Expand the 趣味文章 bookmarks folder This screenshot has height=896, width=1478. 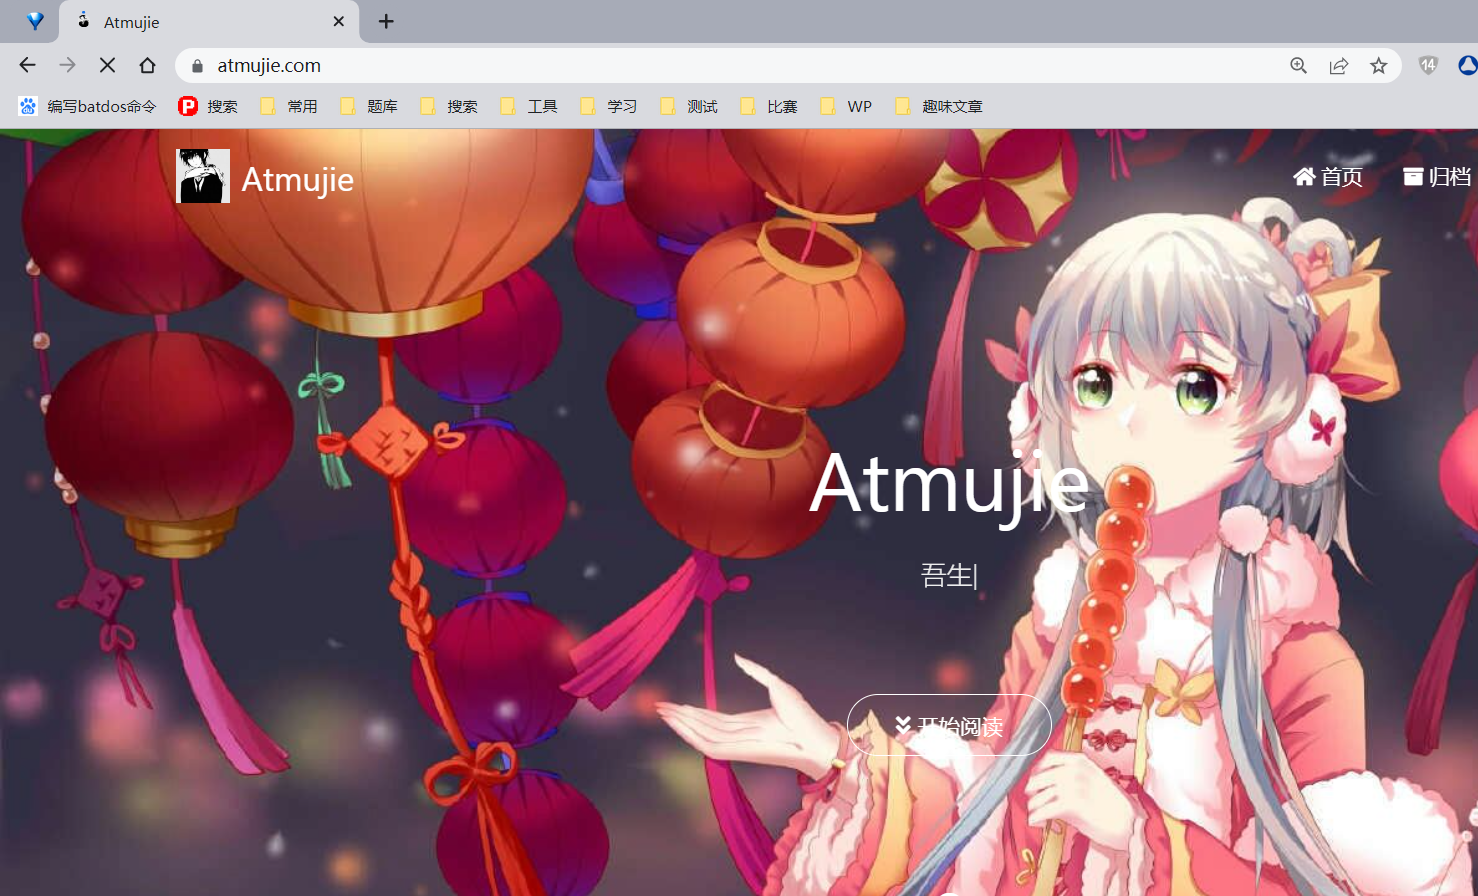[938, 106]
